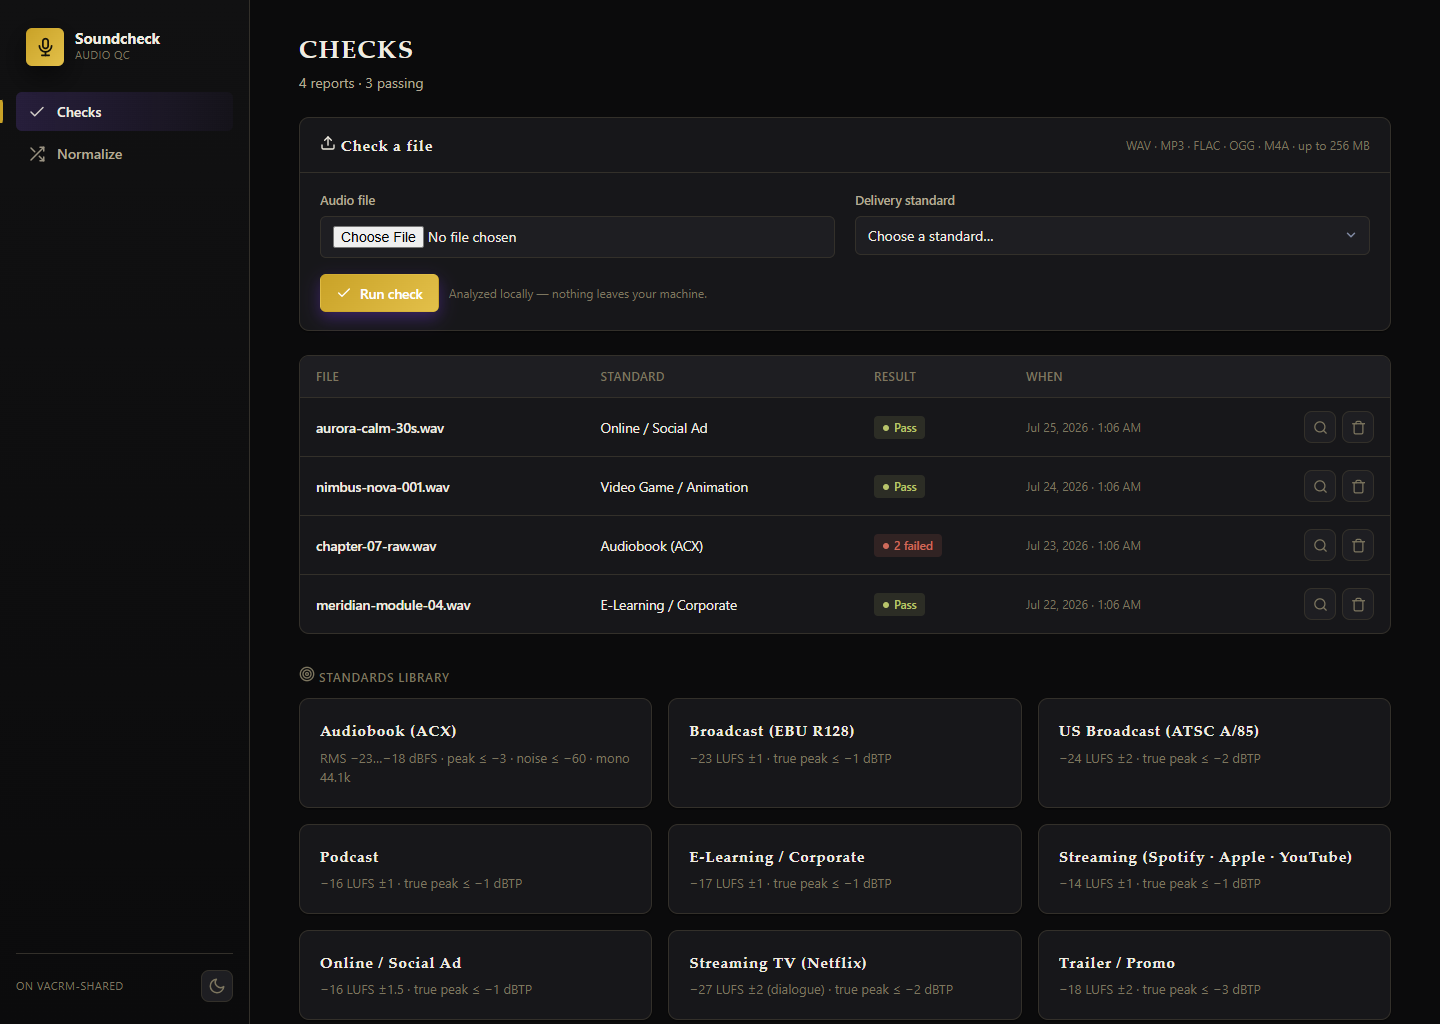Select the US Broadcast (ATSC A/85) card
The image size is (1440, 1024).
(1214, 753)
